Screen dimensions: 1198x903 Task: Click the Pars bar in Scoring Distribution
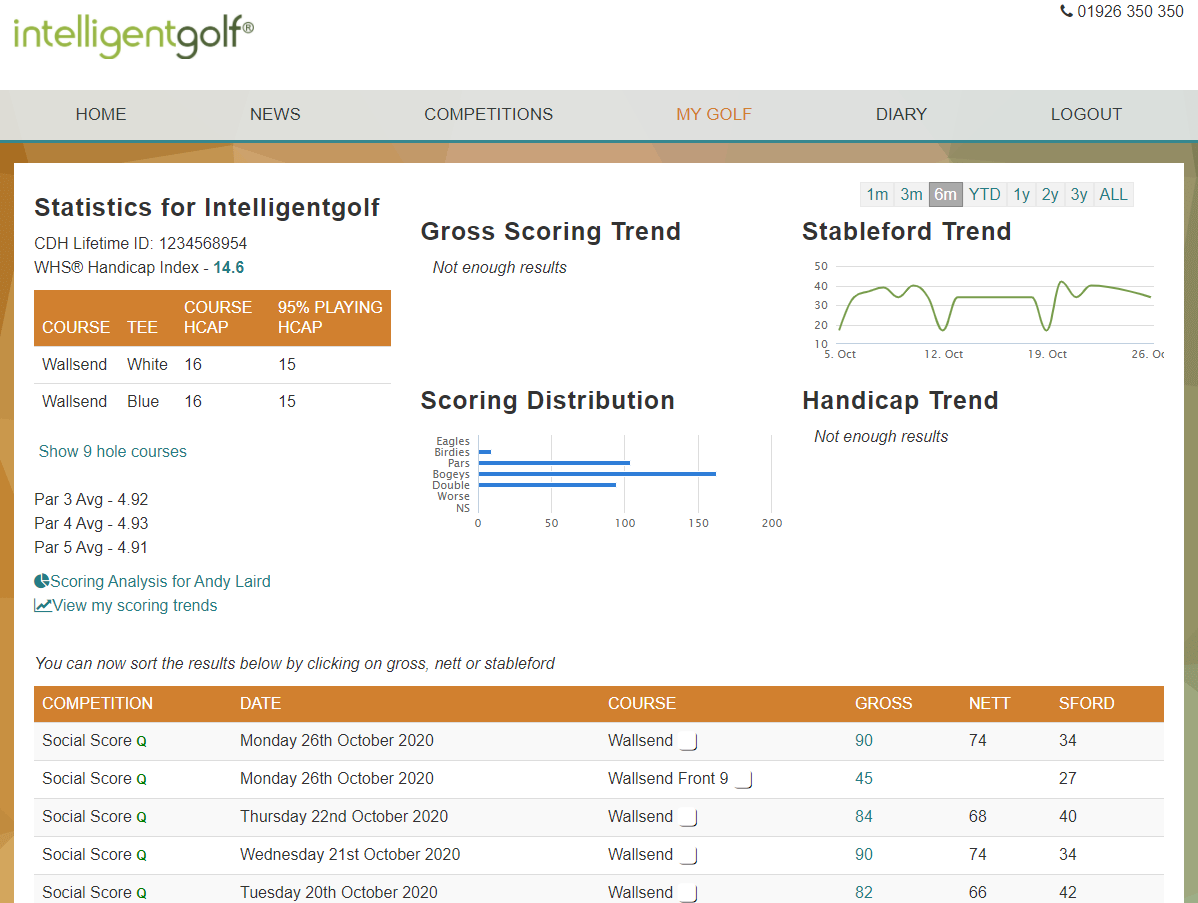point(554,463)
